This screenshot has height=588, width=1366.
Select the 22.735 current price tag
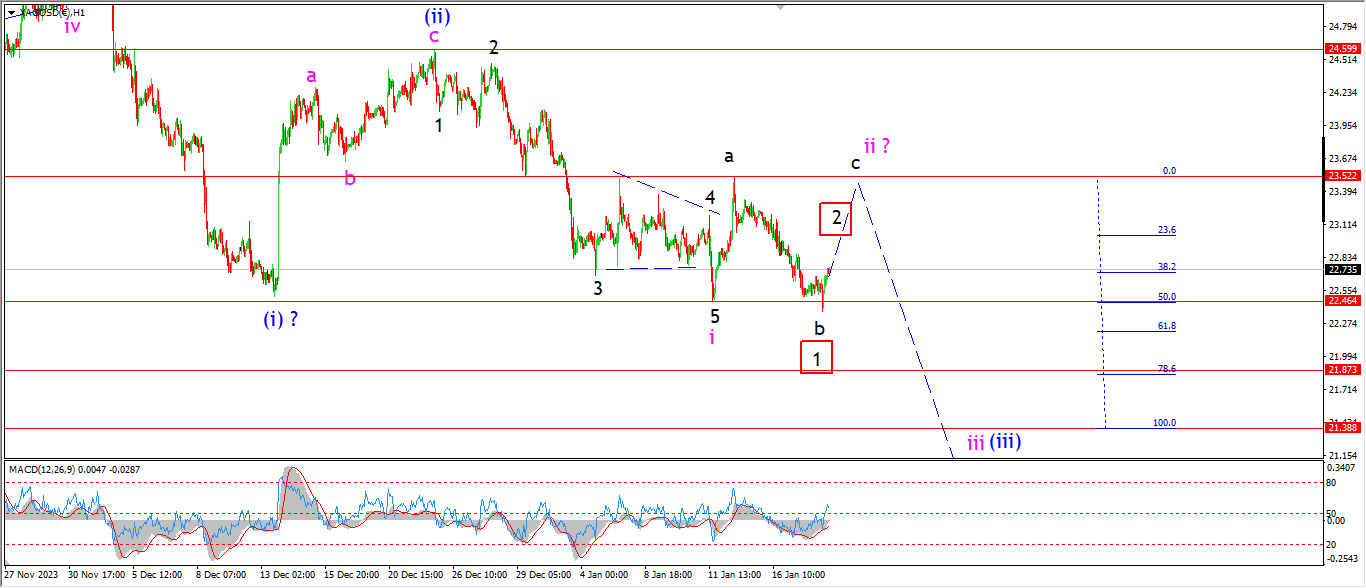(x=1341, y=269)
